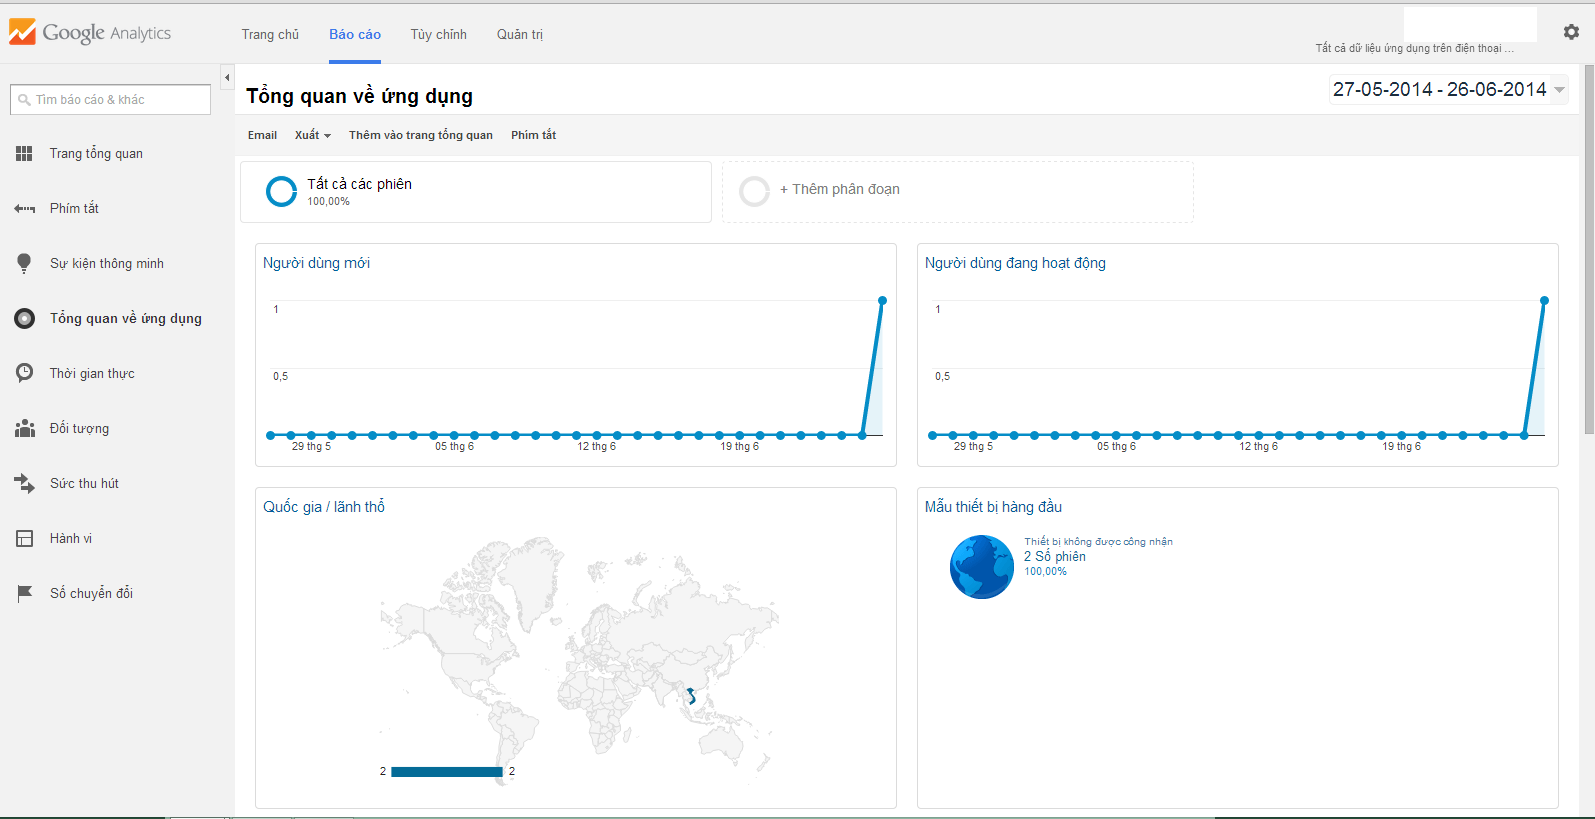The image size is (1595, 819).
Task: Open the Người dùng mới report link
Action: click(x=316, y=263)
